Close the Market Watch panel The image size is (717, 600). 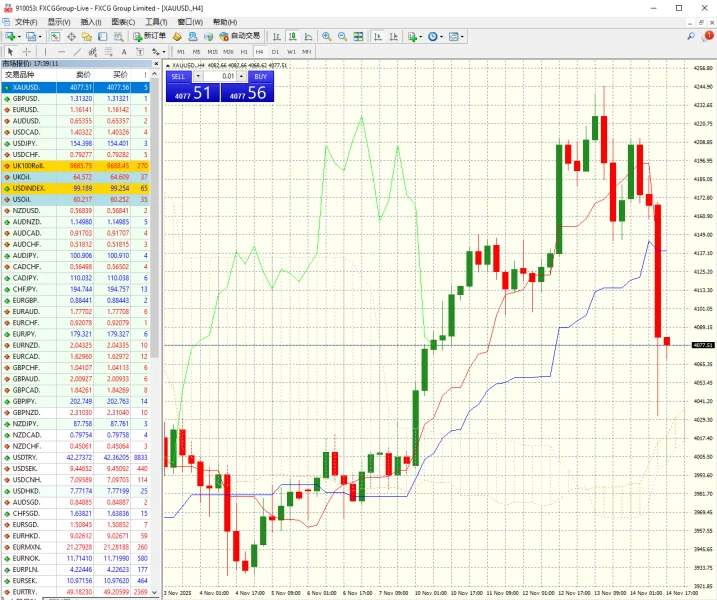tap(156, 64)
